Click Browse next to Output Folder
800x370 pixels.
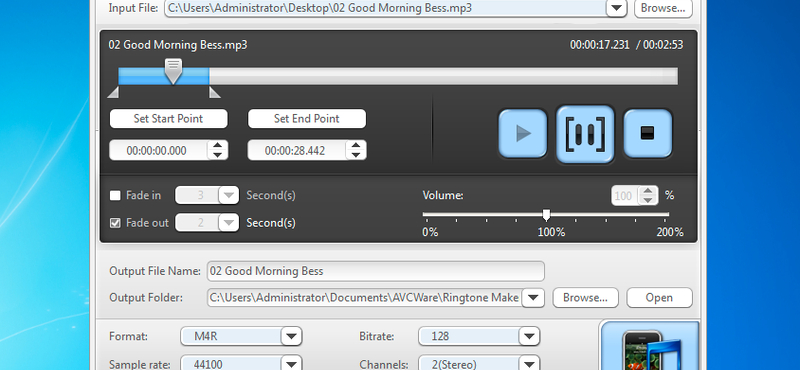pos(585,298)
